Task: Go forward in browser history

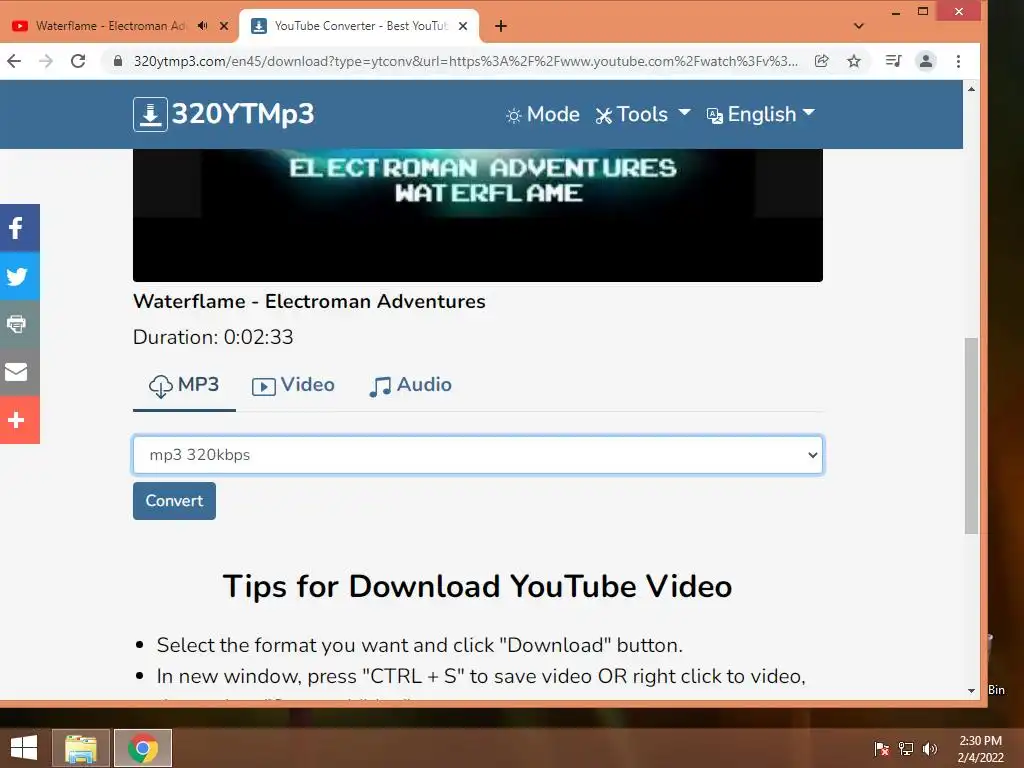Action: (46, 61)
